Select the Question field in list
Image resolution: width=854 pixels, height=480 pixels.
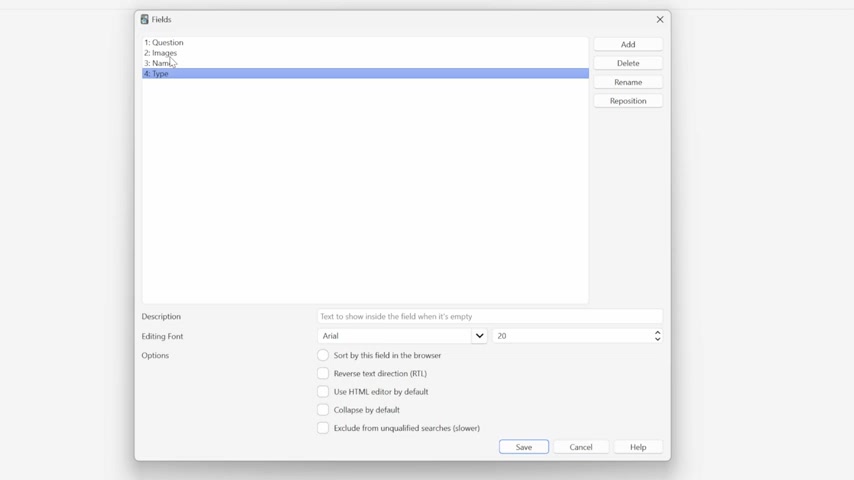(164, 43)
